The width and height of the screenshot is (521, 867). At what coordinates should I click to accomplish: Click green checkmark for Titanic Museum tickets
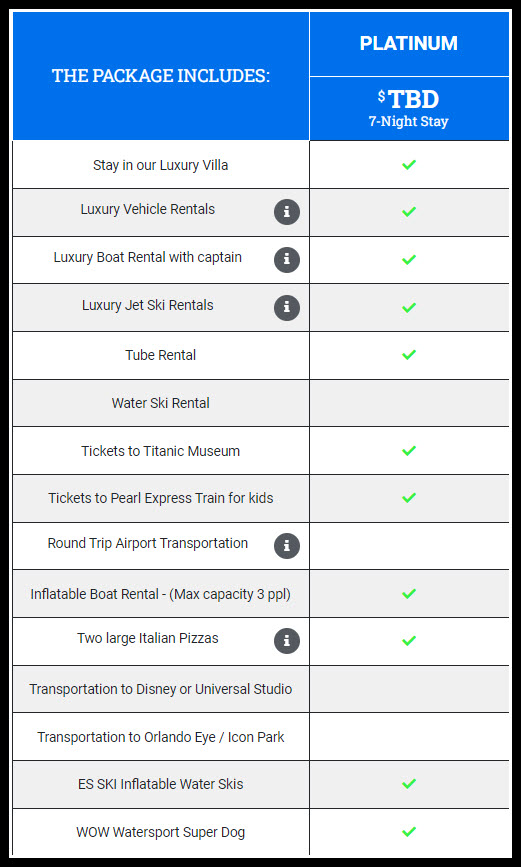pyautogui.click(x=409, y=451)
